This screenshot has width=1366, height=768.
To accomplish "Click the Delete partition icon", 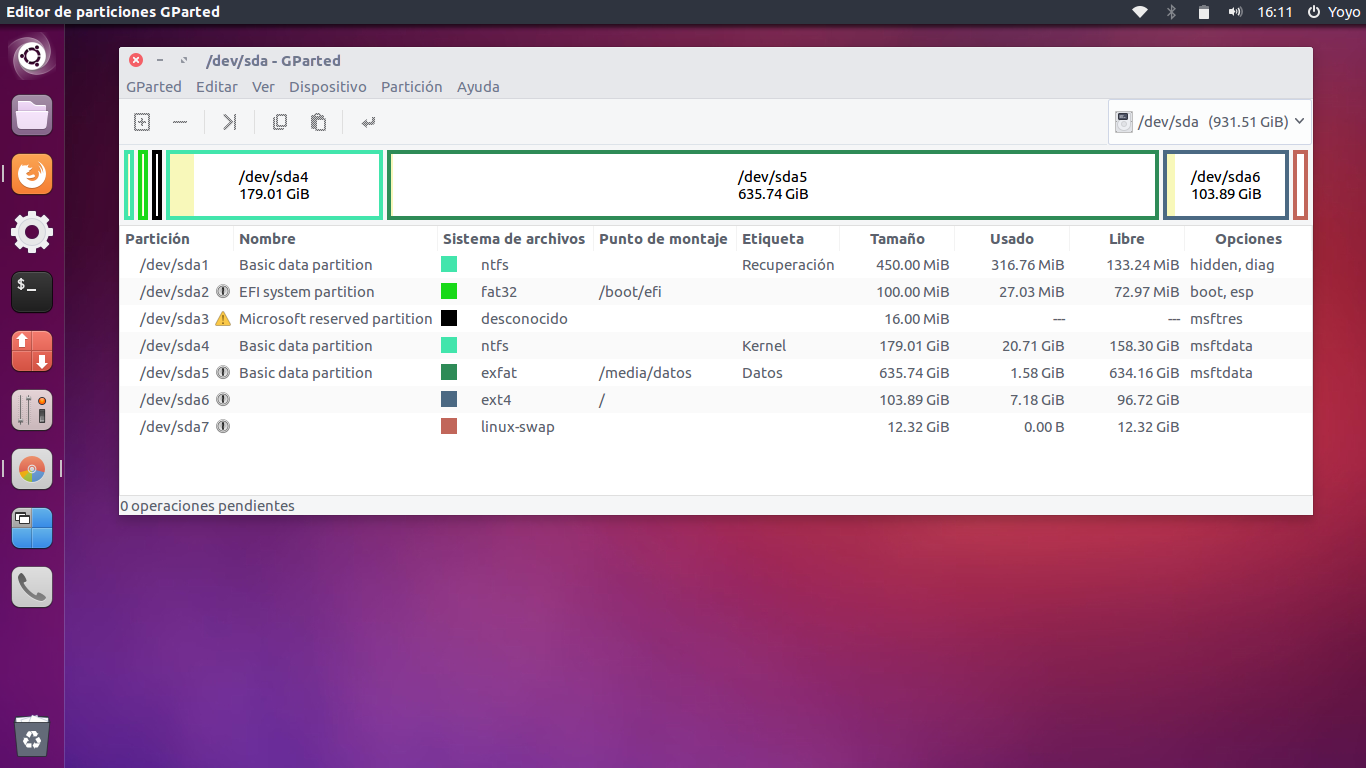I will pyautogui.click(x=180, y=122).
